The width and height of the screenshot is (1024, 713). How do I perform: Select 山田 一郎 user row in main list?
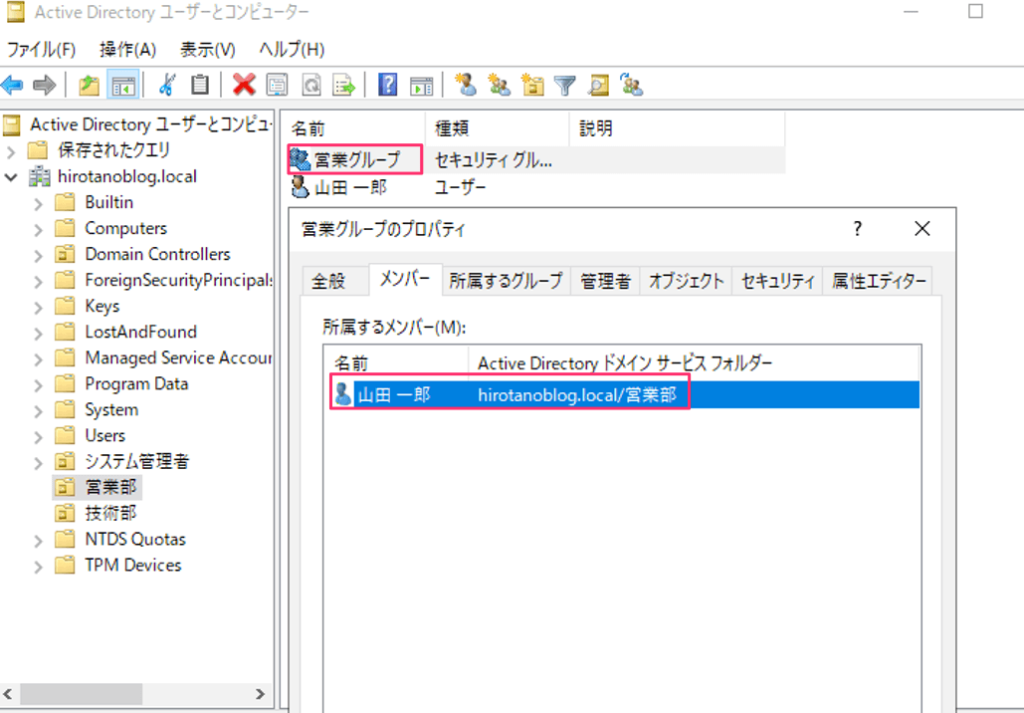click(x=536, y=187)
